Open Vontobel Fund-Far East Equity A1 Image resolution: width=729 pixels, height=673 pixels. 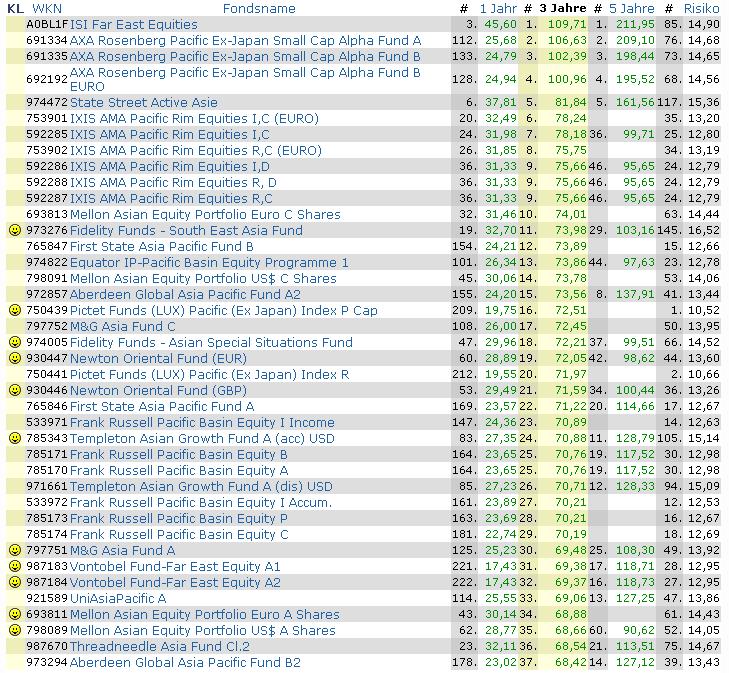click(175, 566)
